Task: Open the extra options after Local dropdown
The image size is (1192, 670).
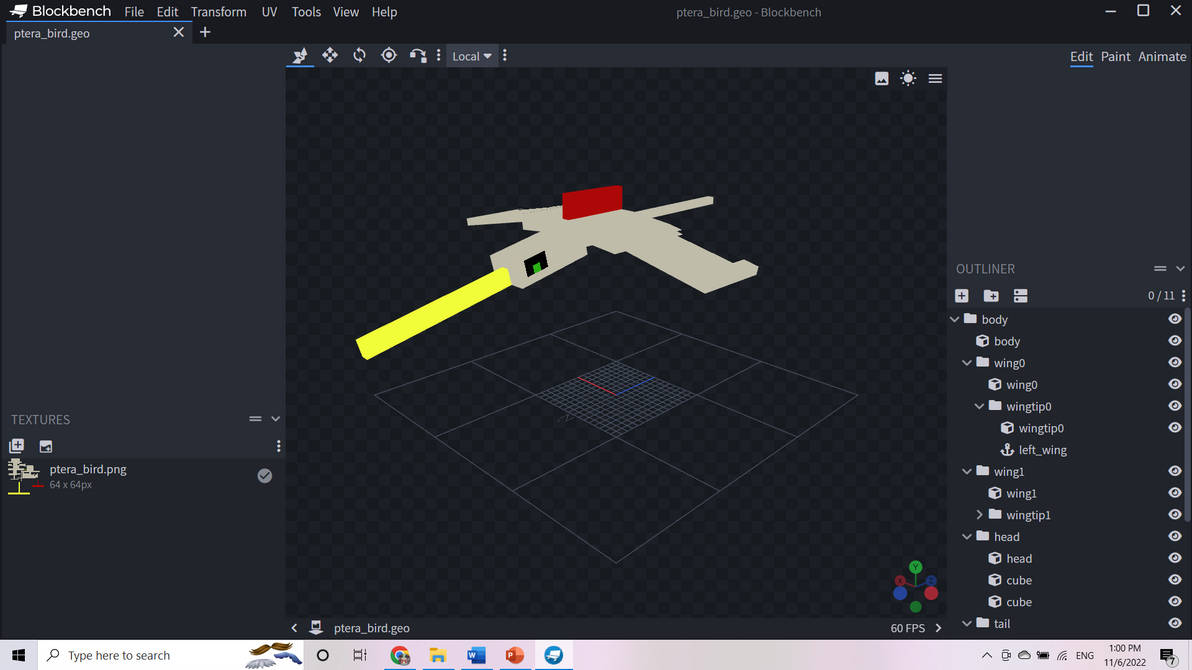Action: pos(505,56)
